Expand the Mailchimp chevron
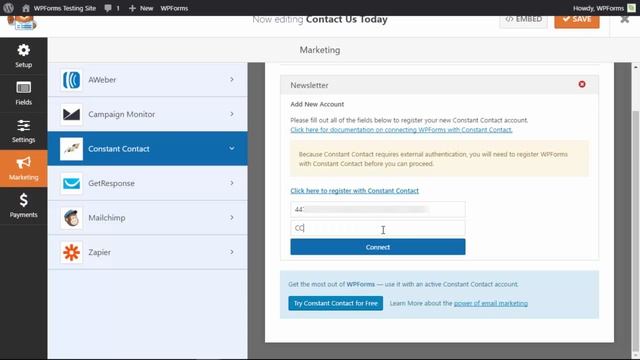 [x=232, y=217]
